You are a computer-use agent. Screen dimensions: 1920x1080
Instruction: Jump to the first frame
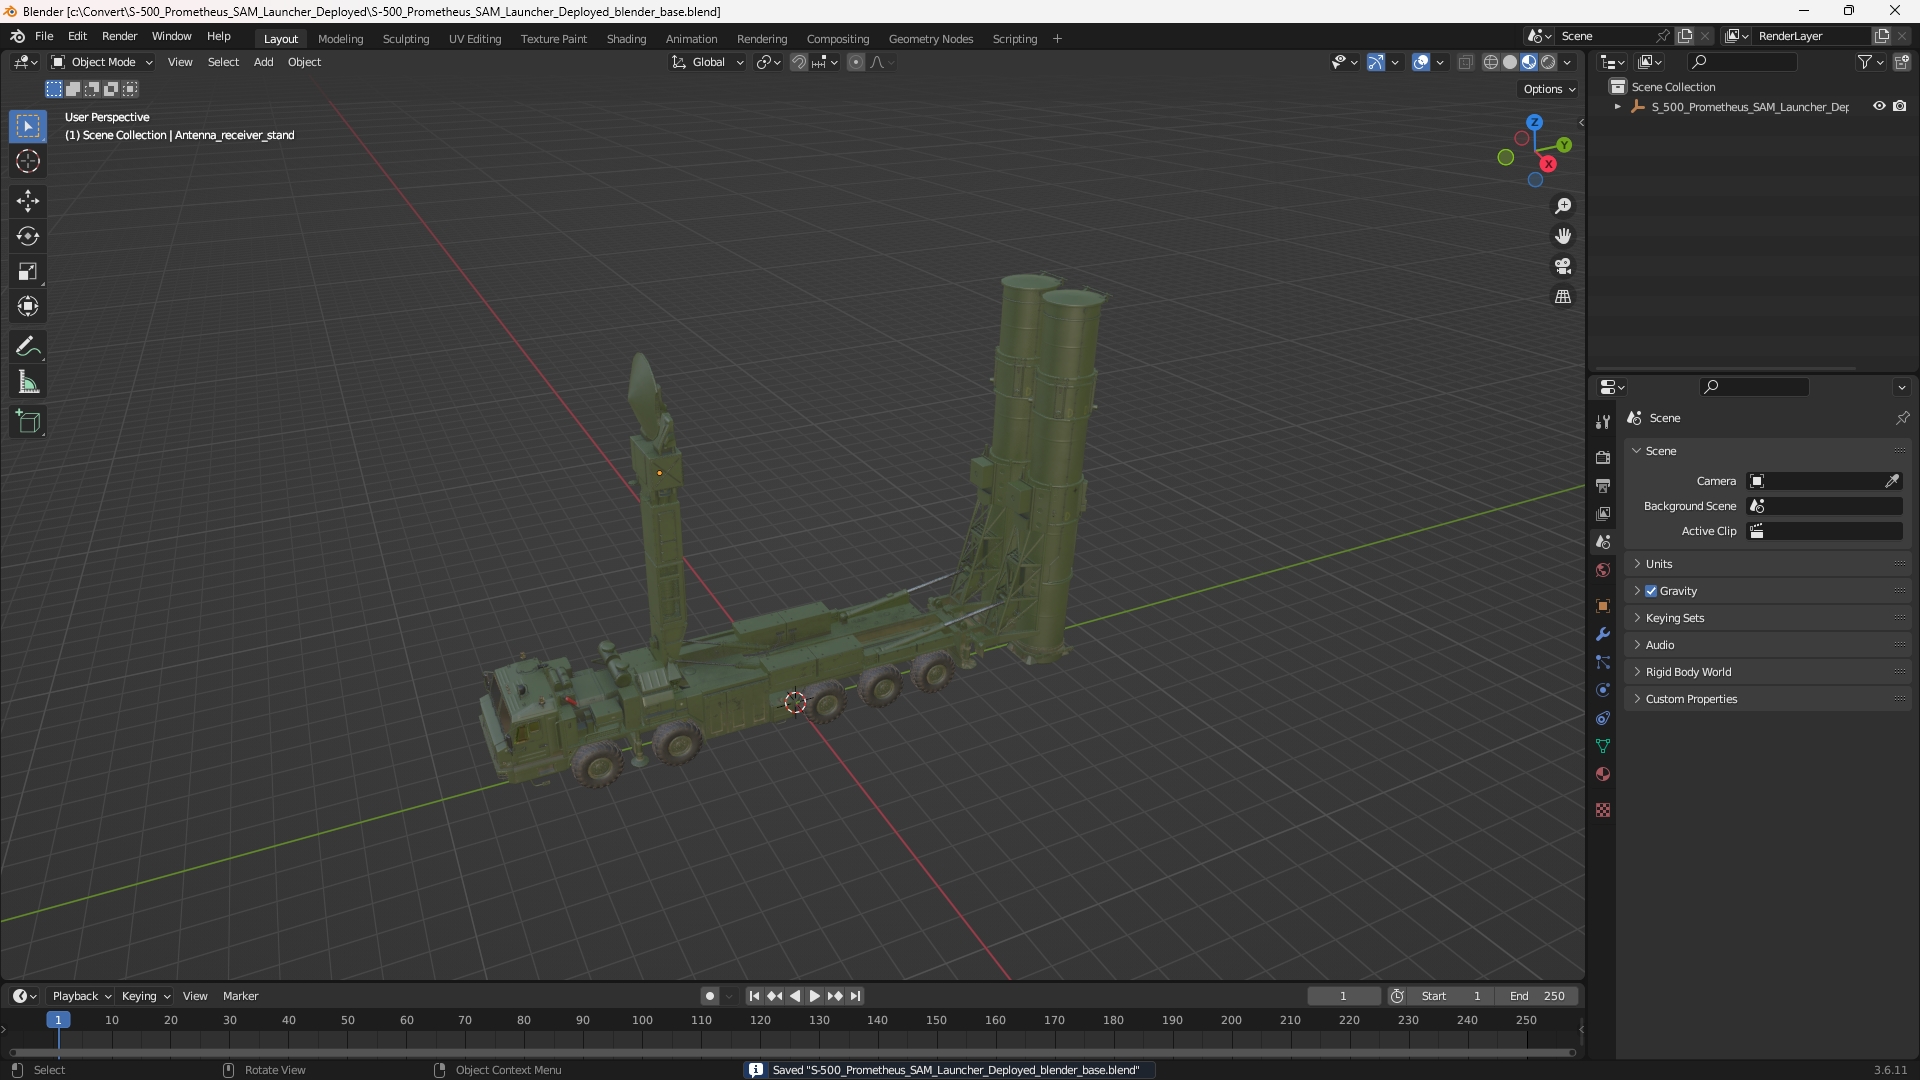coord(754,996)
